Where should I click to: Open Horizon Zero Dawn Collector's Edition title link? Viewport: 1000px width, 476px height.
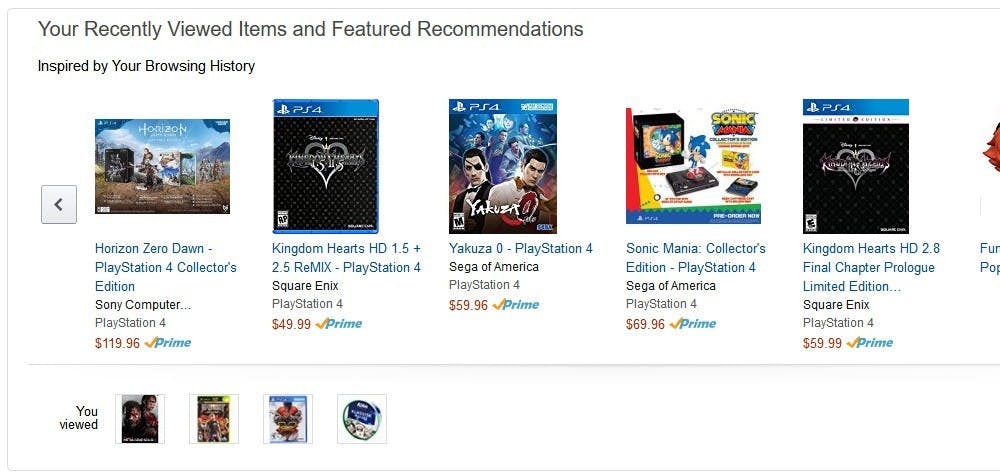(165, 267)
